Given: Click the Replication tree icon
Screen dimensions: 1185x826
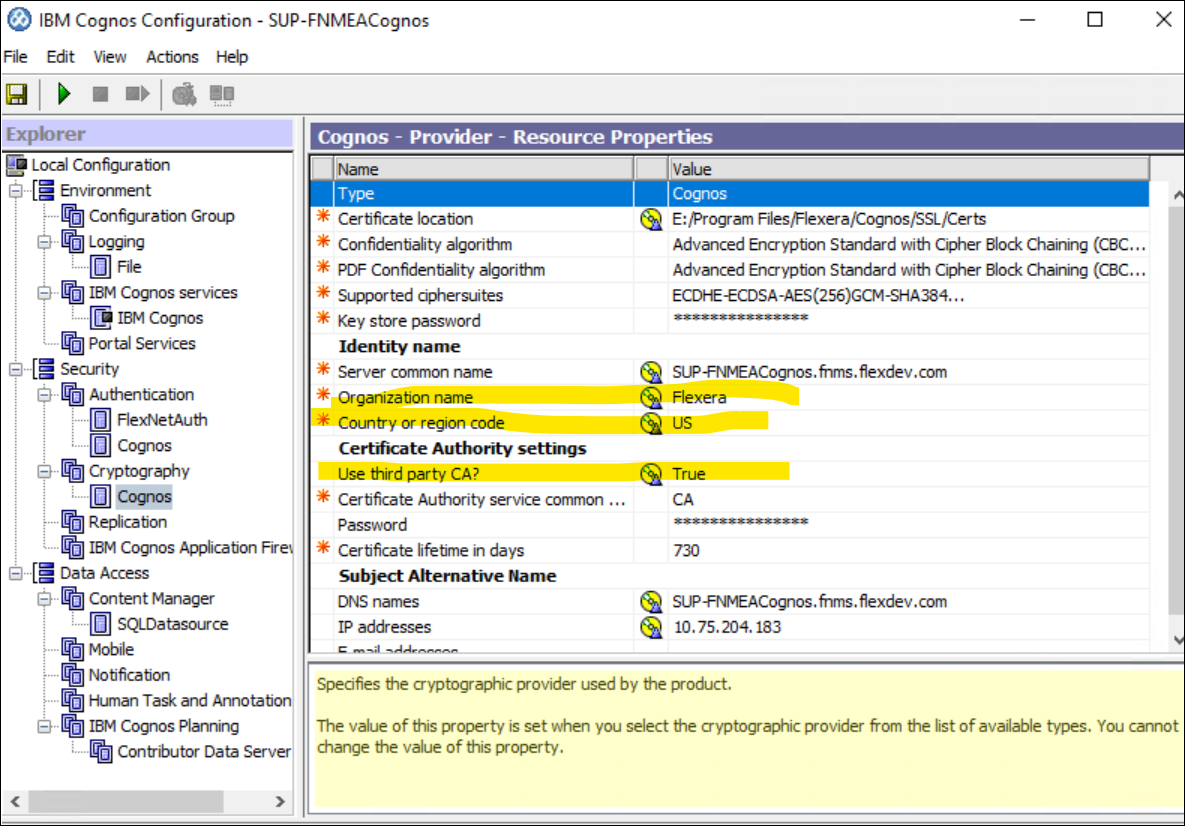Looking at the screenshot, I should [73, 522].
